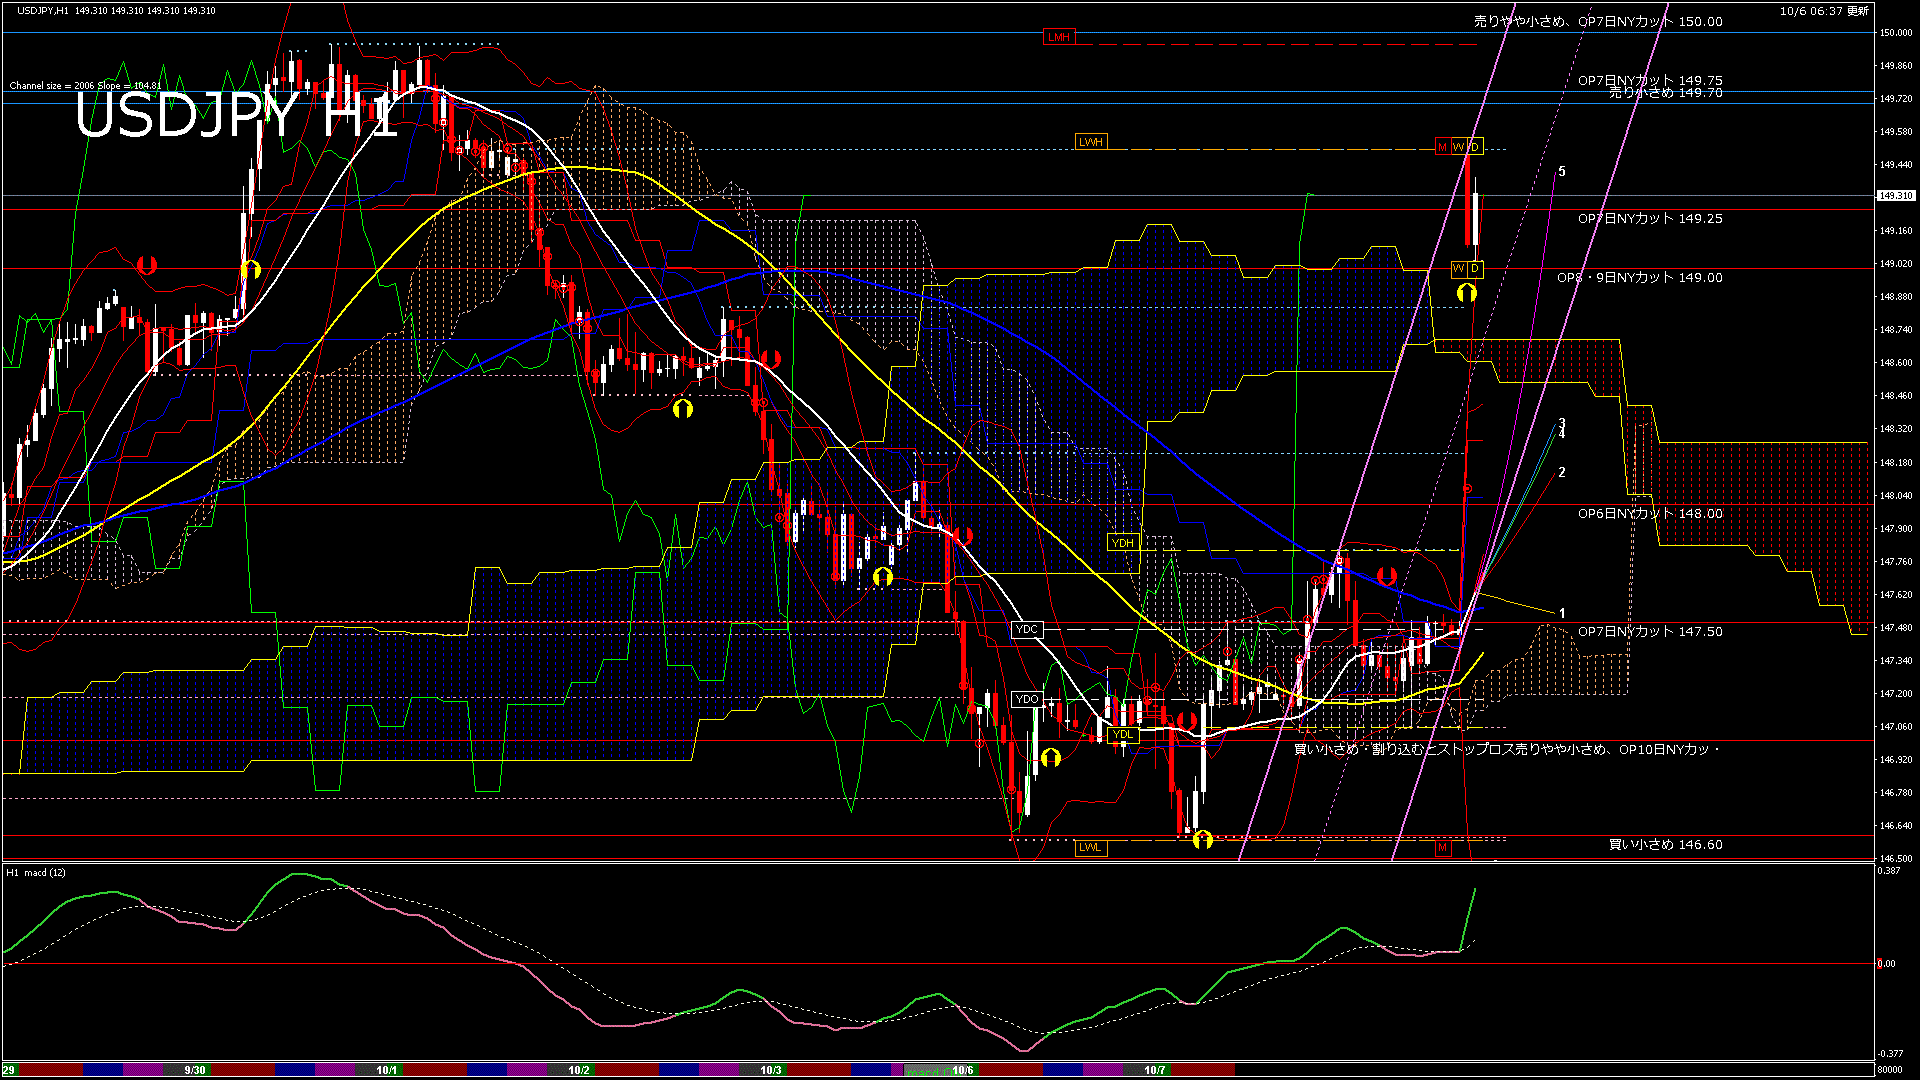Click the YDO marker label

[1026, 699]
